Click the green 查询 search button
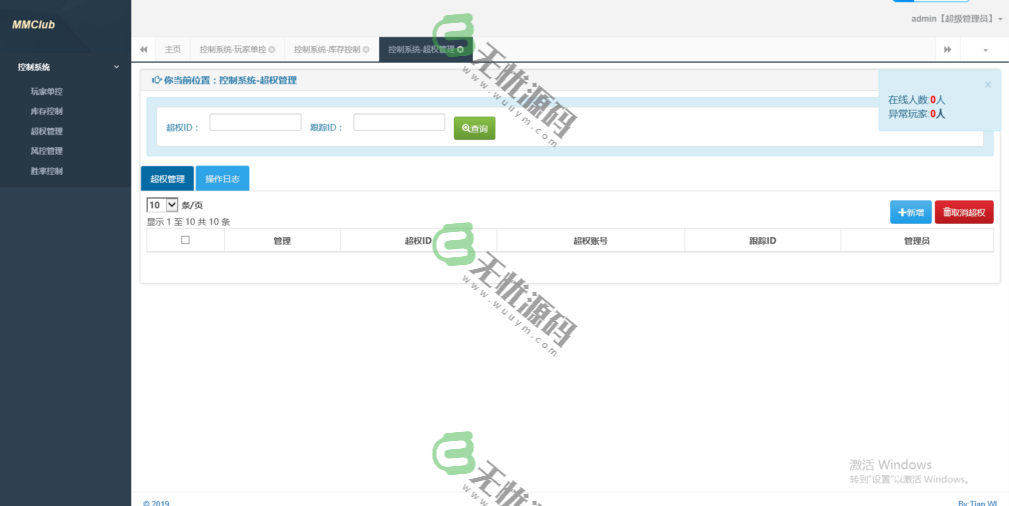 (474, 129)
